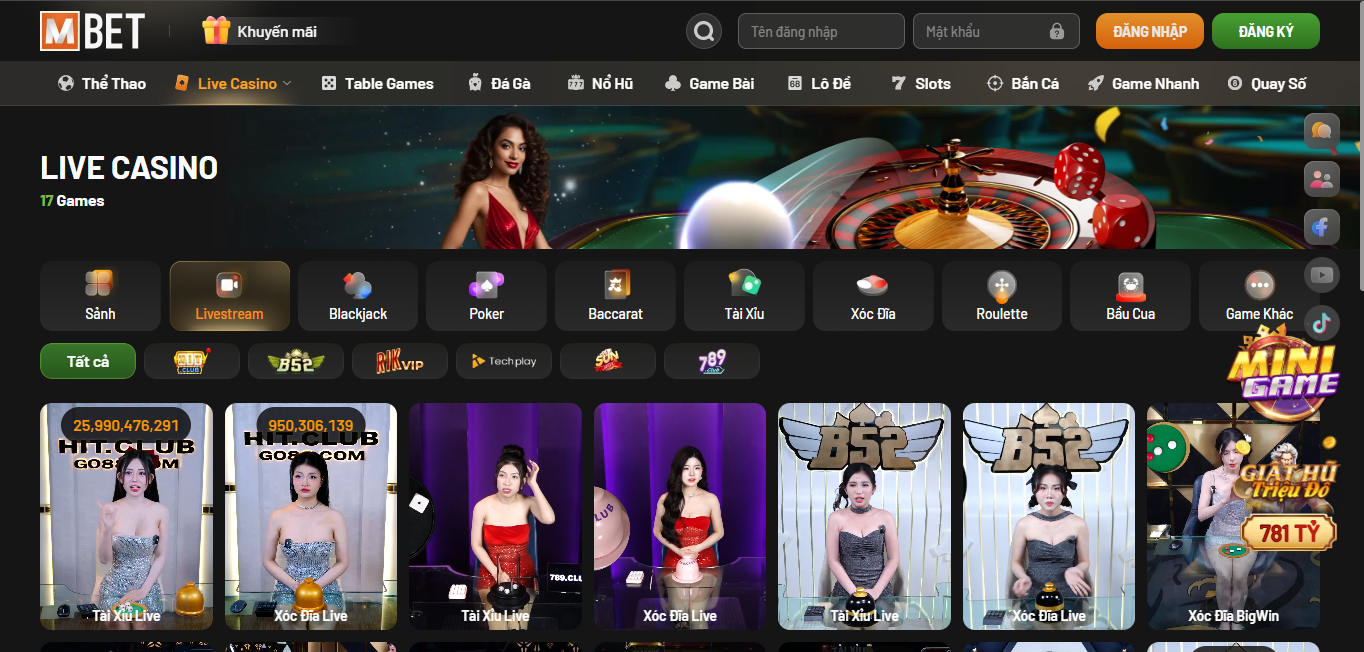Image resolution: width=1364 pixels, height=652 pixels.
Task: Filter by 789 Club provider
Action: tap(712, 361)
